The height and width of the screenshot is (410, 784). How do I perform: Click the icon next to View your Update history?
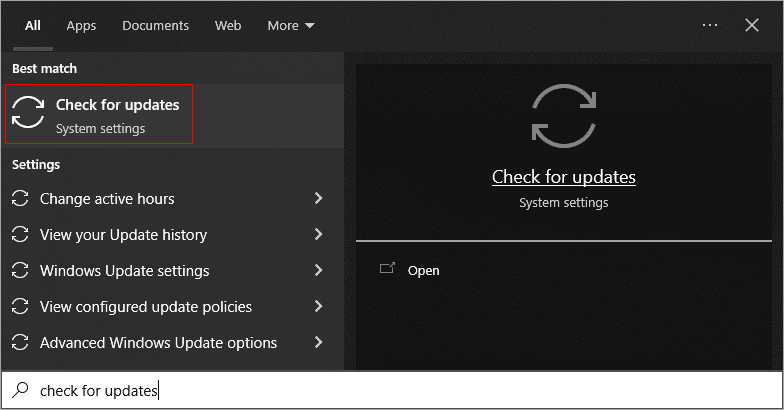tap(20, 234)
